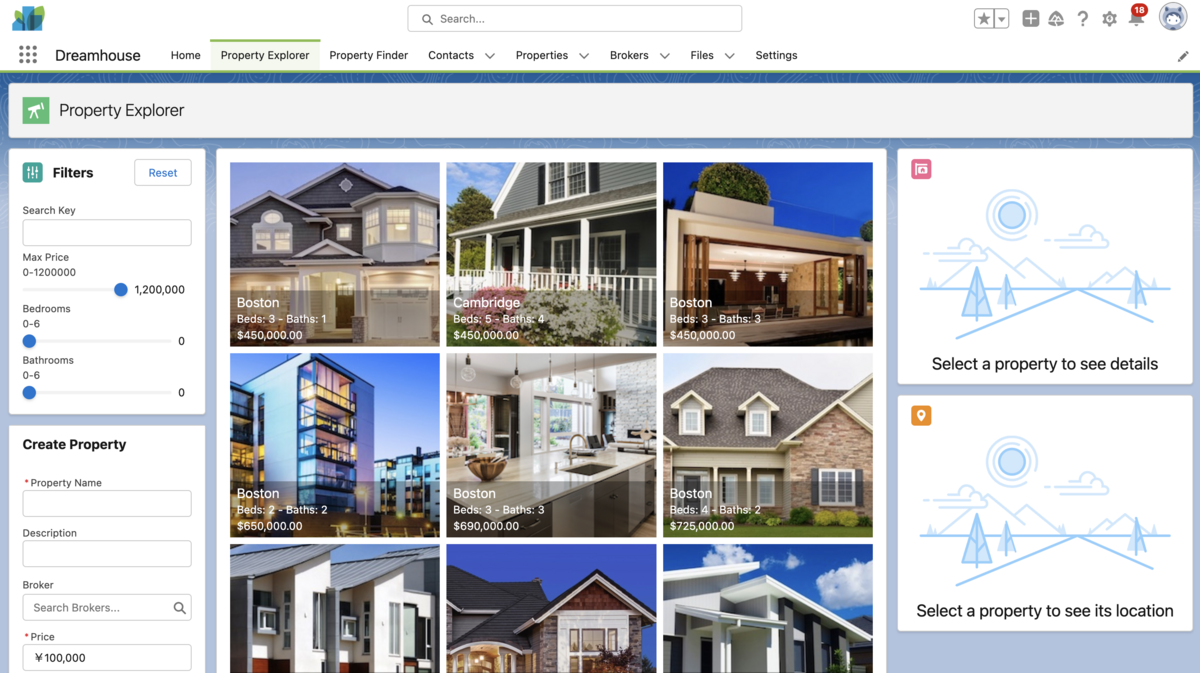Click the Filters sliders icon
This screenshot has width=1200, height=673.
pos(33,172)
